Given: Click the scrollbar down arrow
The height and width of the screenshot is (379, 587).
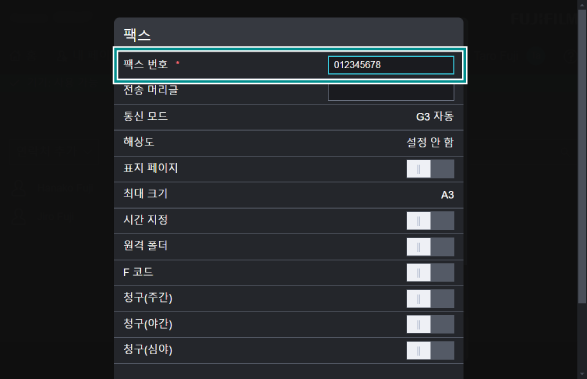Looking at the screenshot, I should pyautogui.click(x=582, y=374).
